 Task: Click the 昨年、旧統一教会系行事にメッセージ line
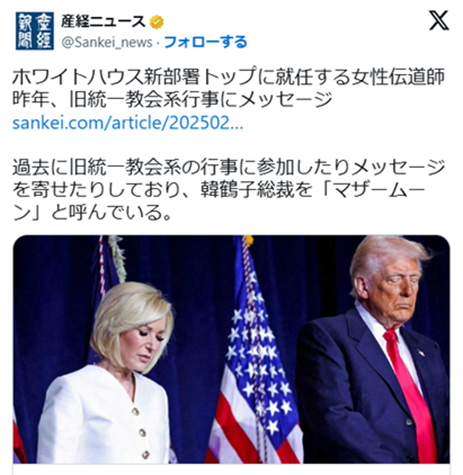172,99
